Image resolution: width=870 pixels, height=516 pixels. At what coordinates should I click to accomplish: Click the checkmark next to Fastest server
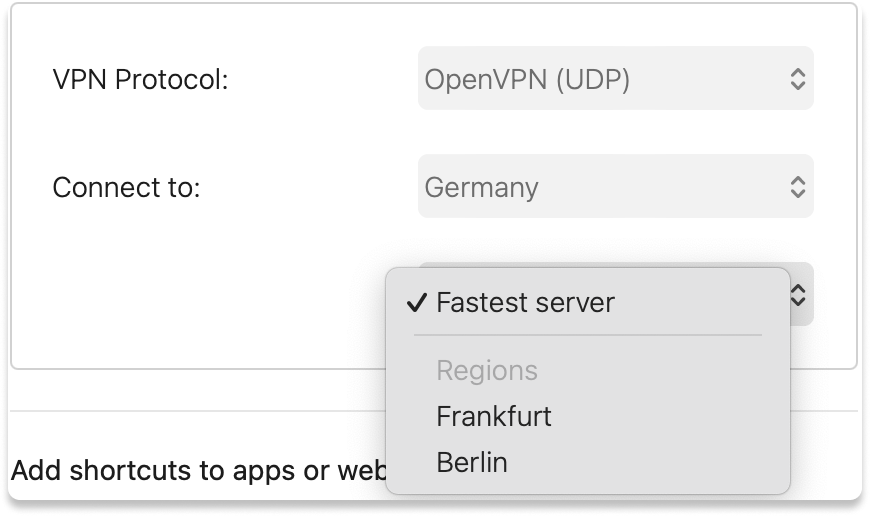click(418, 302)
